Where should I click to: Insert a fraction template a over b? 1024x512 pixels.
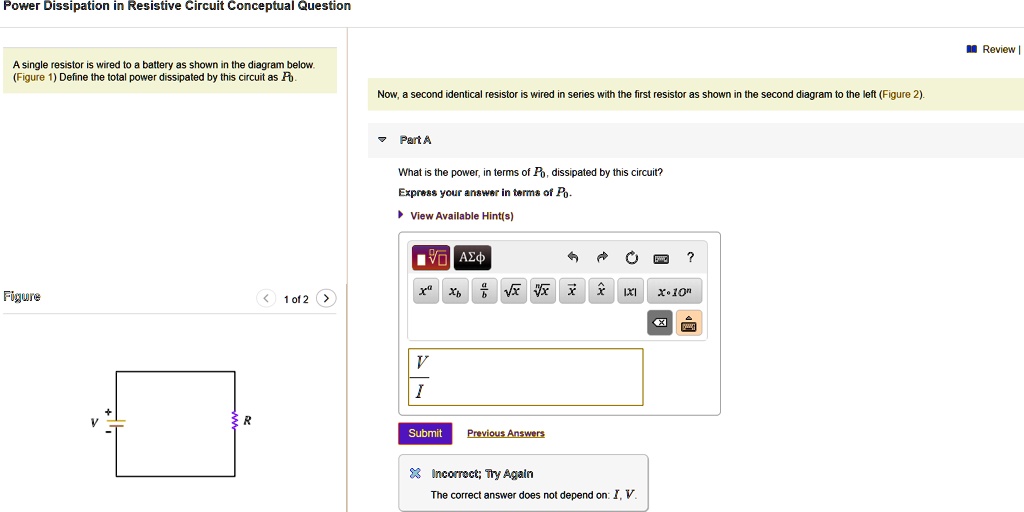[484, 292]
